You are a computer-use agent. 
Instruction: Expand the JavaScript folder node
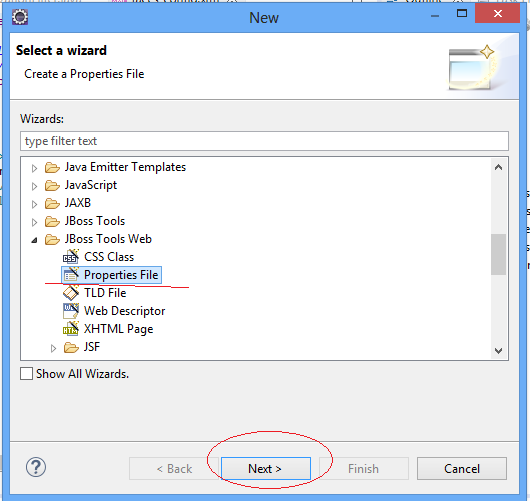point(34,186)
